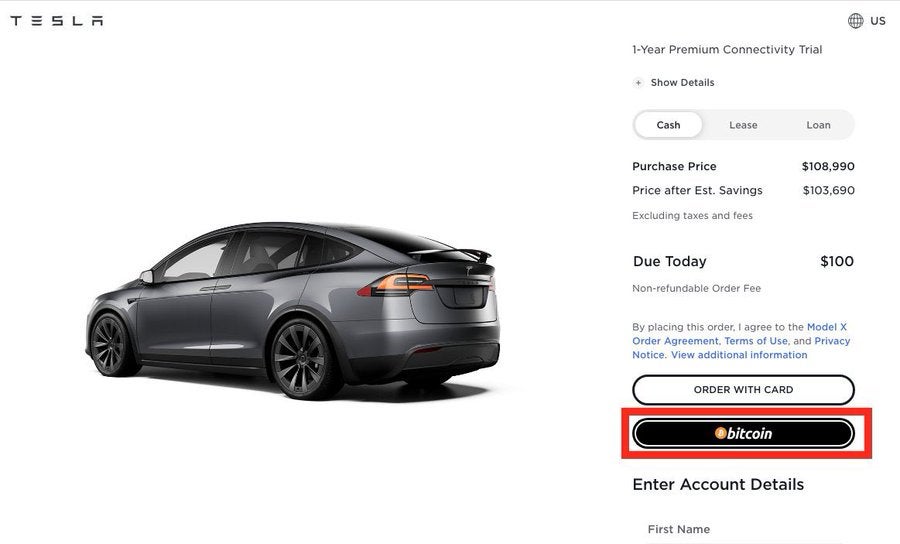The image size is (900, 544).
Task: Click the Due Today $100 amount
Action: [x=836, y=262]
